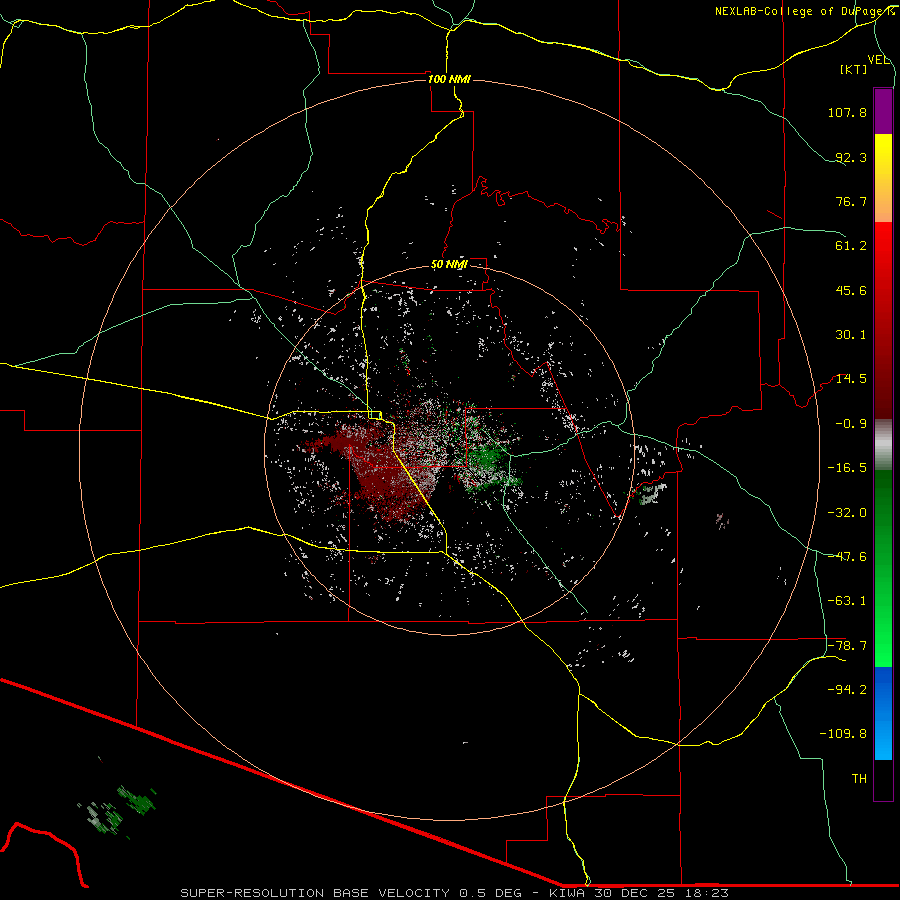Click the 100 NMI range ring label
This screenshot has width=900, height=900.
pyautogui.click(x=449, y=79)
